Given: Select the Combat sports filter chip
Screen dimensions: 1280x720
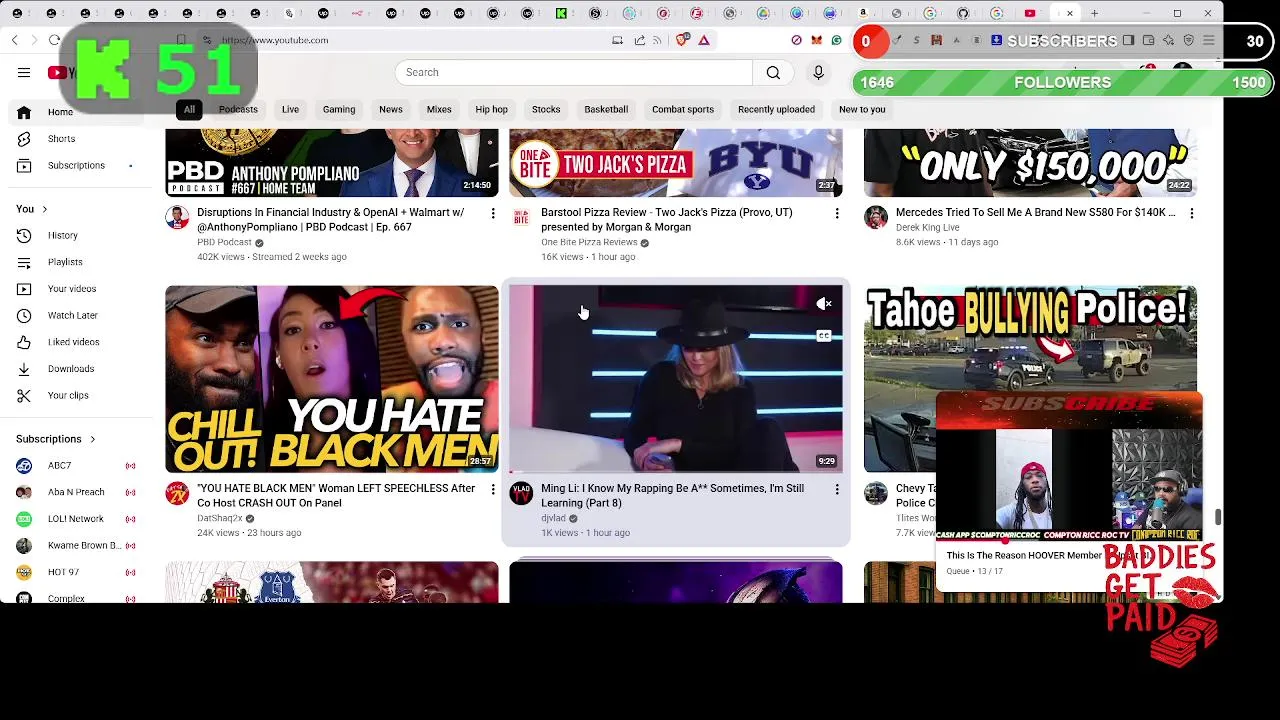Looking at the screenshot, I should pyautogui.click(x=683, y=110).
